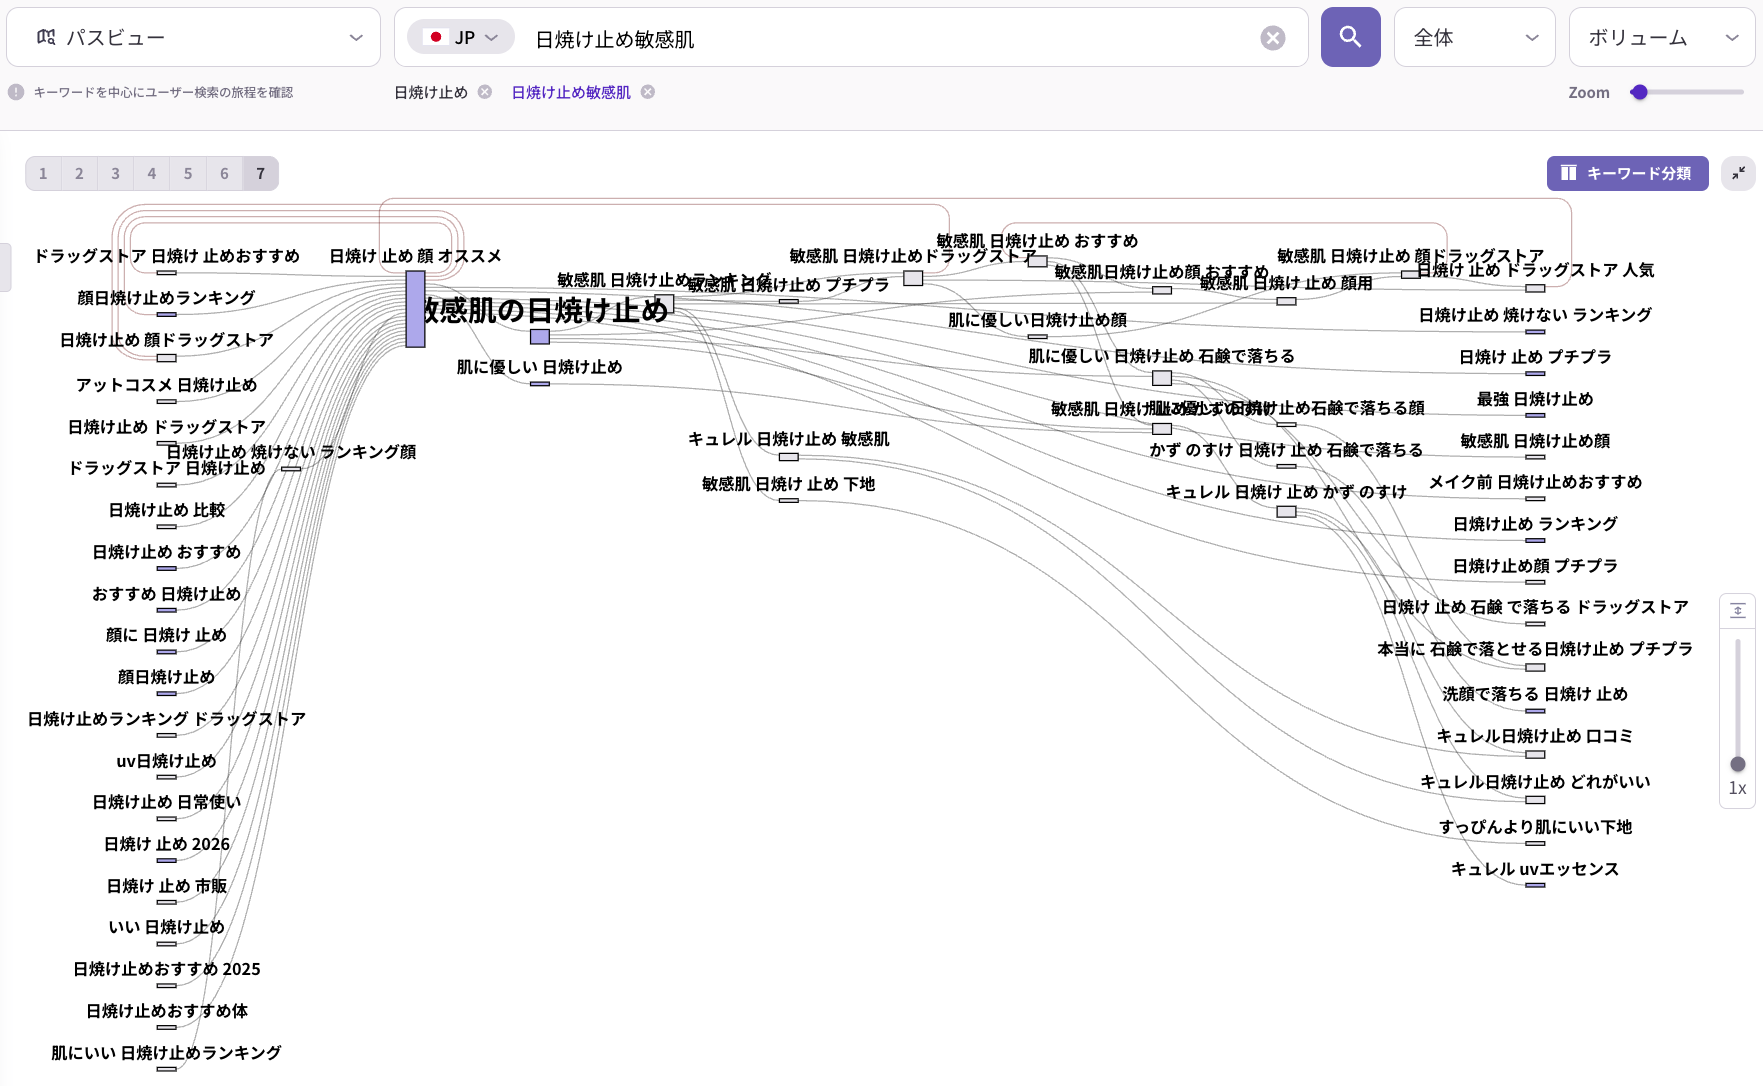Click the fit-to-height icon above the 1x slider
This screenshot has height=1086, width=1763.
1738,609
